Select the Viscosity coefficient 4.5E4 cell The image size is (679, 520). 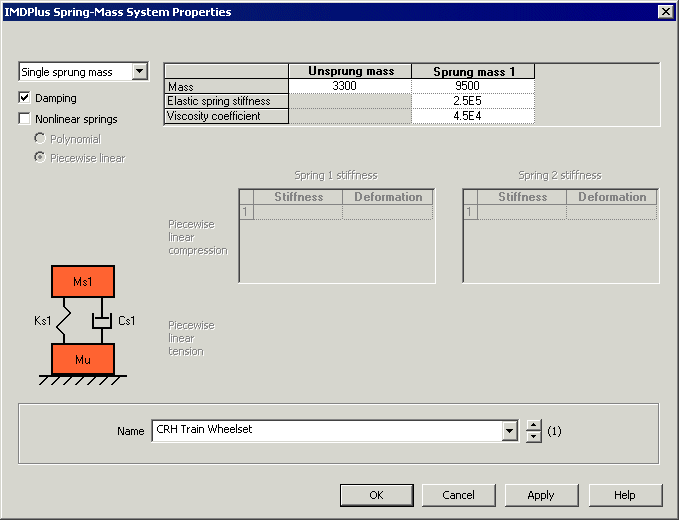click(x=472, y=117)
